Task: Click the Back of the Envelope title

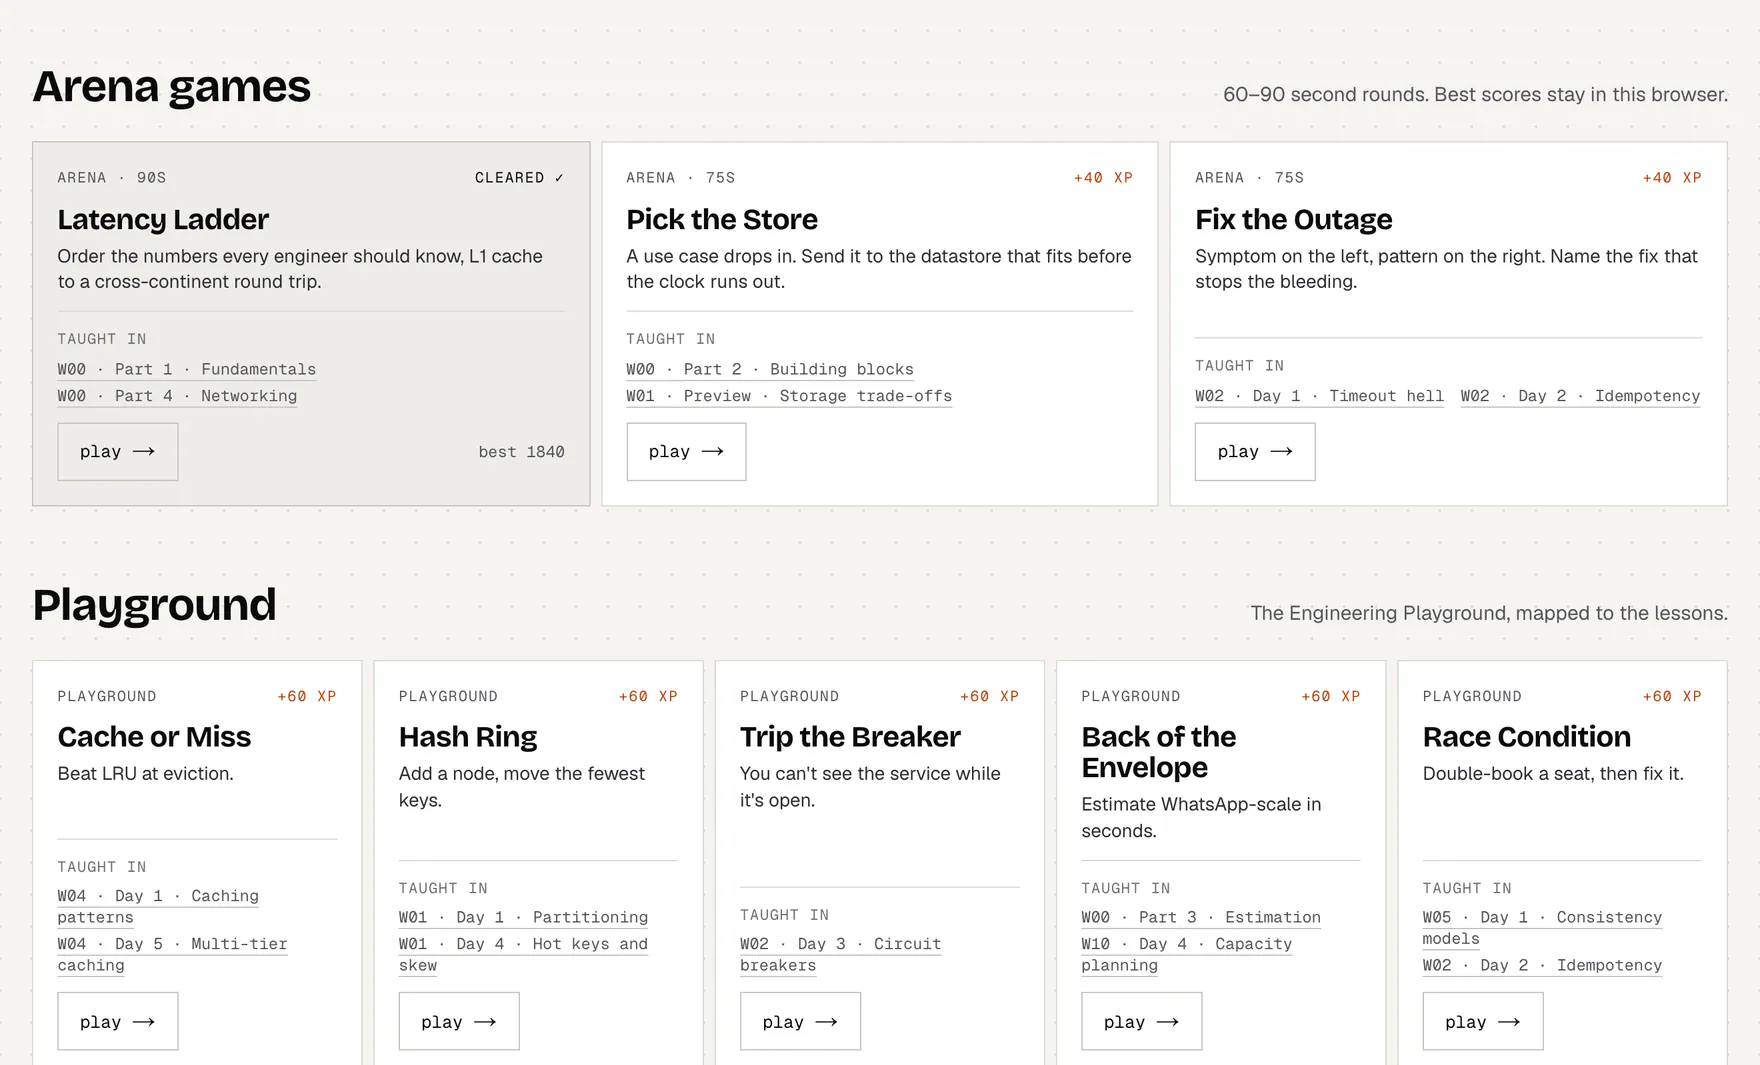Action: coord(1159,752)
